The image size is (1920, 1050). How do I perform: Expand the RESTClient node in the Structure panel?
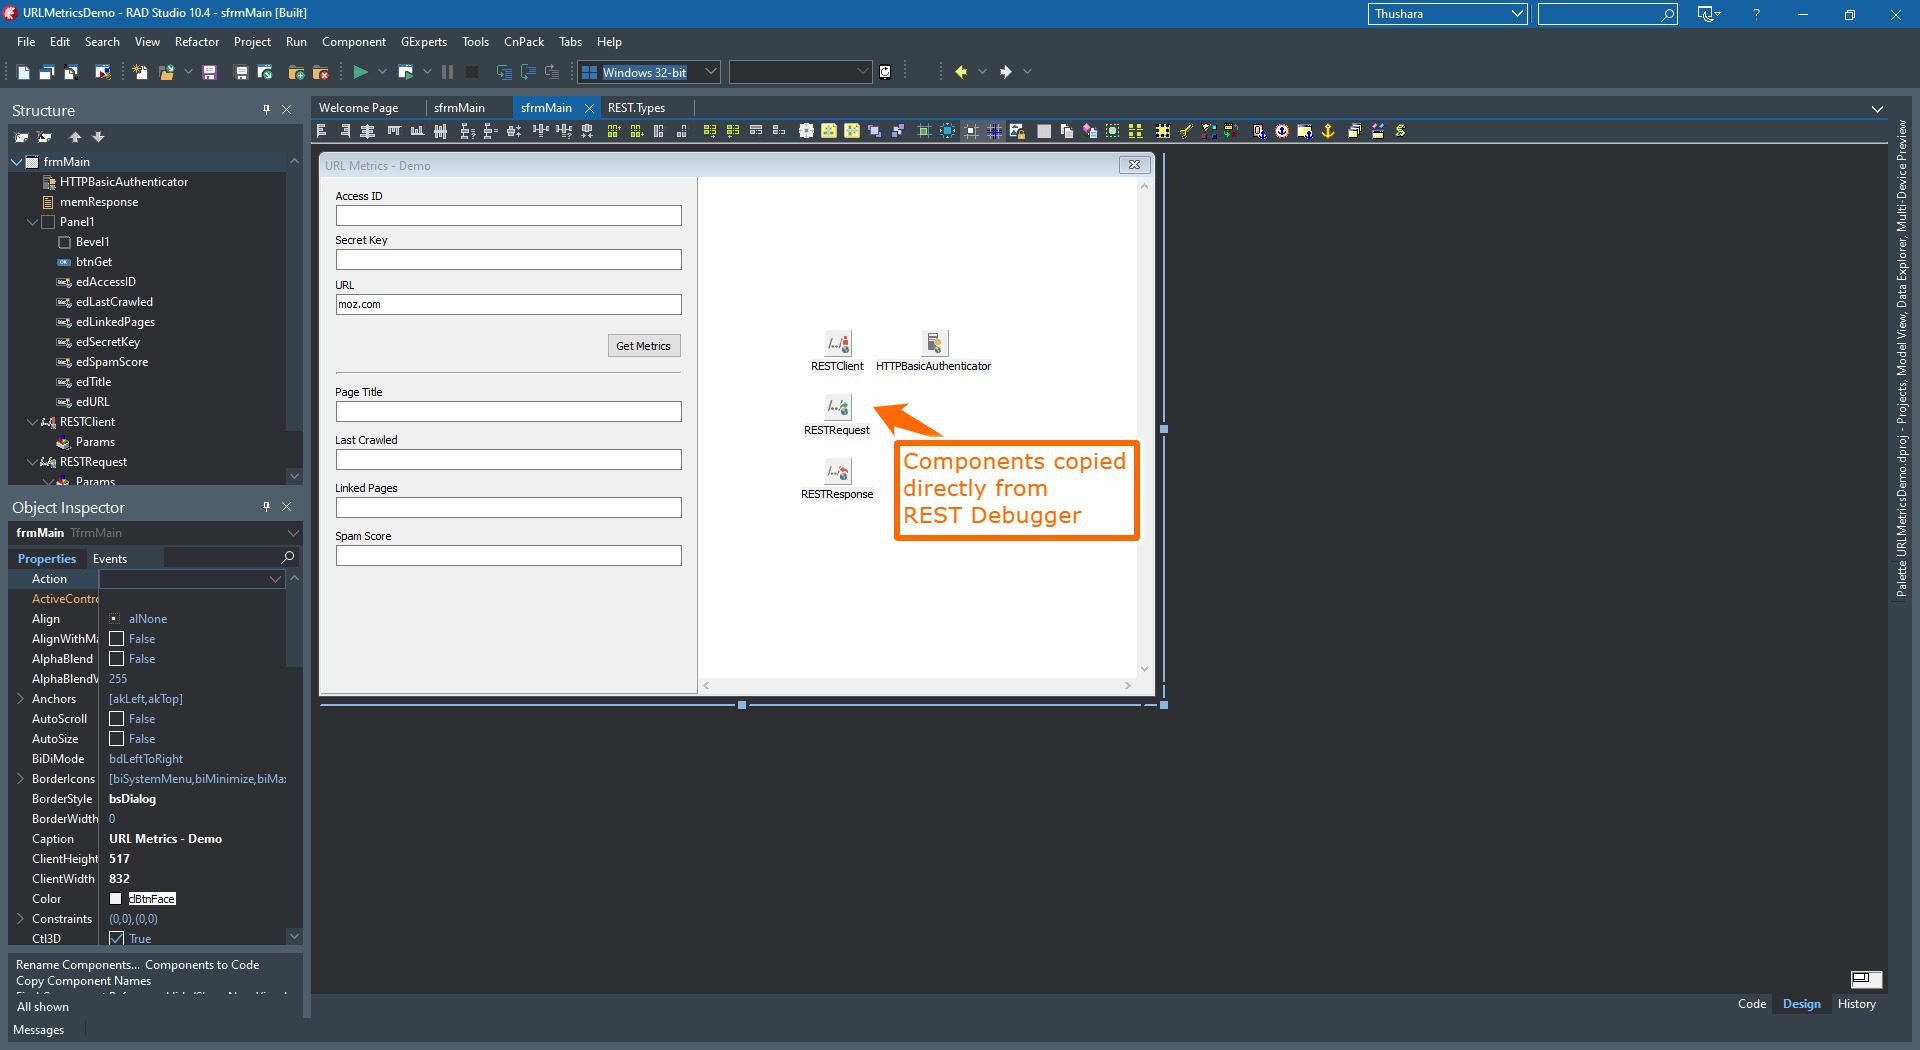[x=33, y=421]
